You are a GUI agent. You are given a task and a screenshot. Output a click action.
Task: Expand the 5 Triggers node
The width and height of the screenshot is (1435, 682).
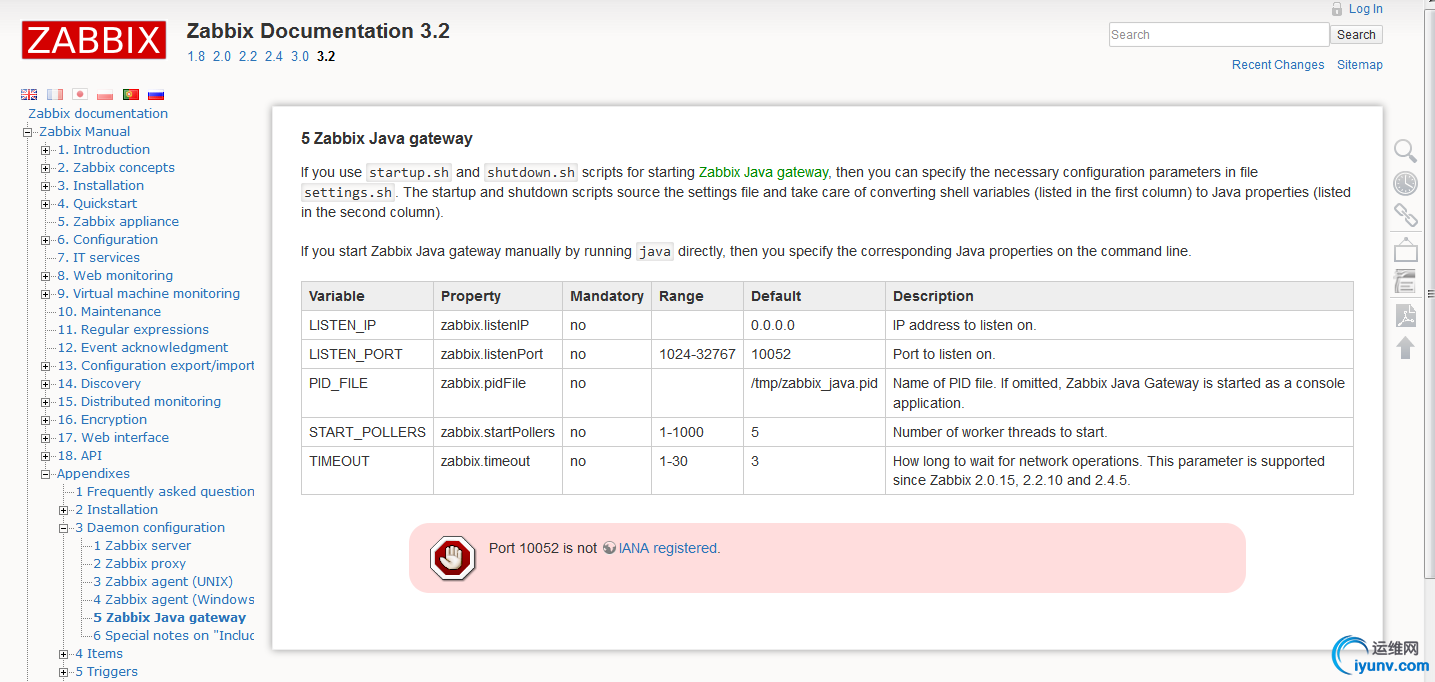(x=64, y=672)
